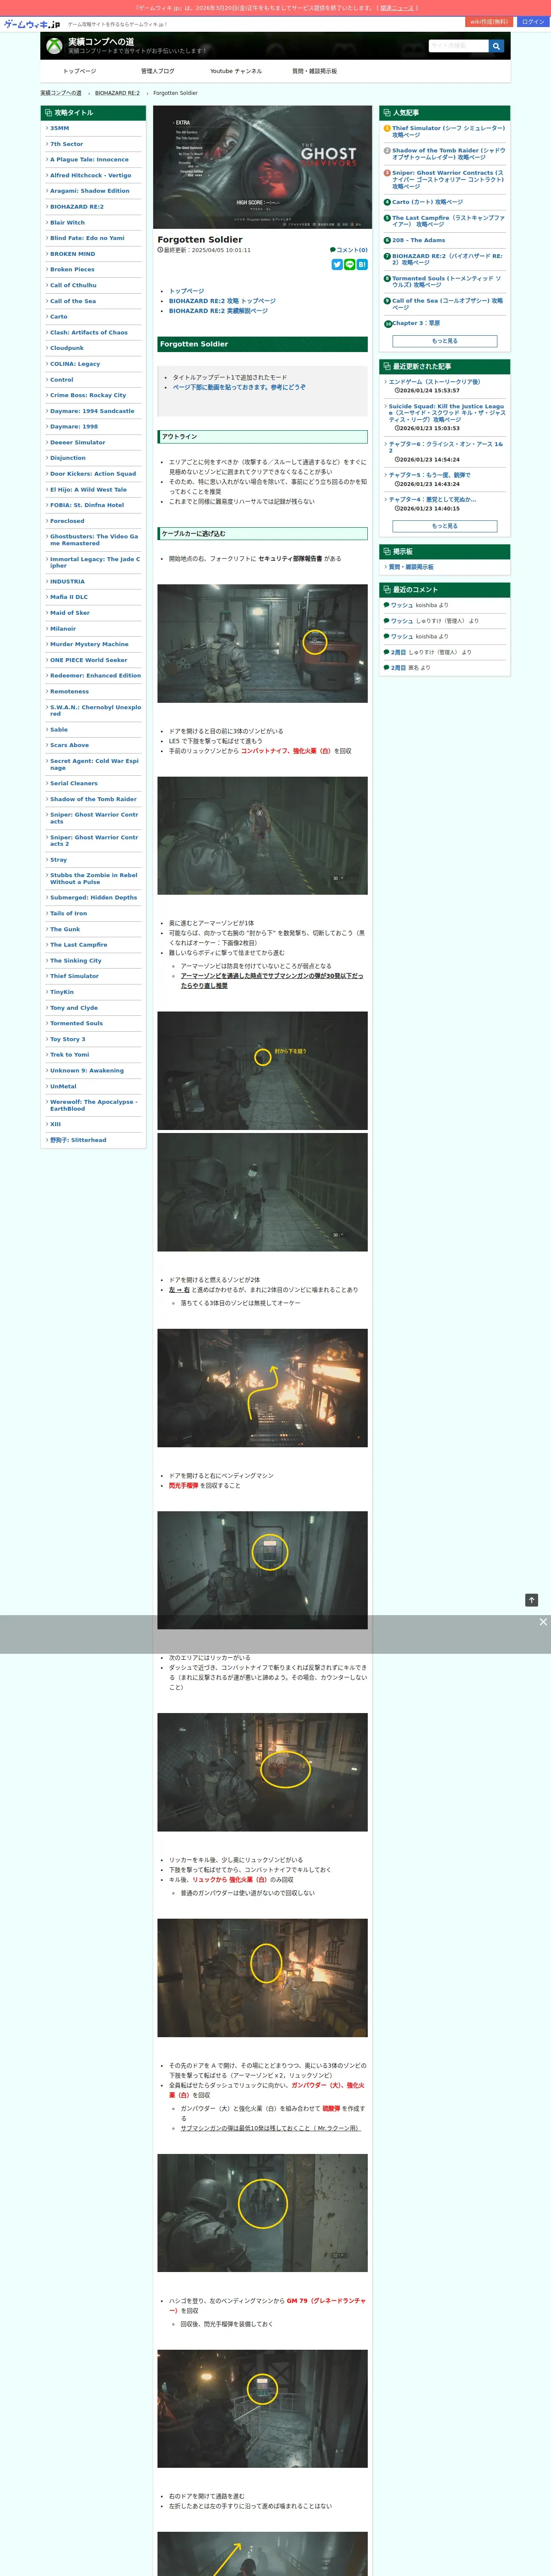Click the magnifier search button
551x2576 pixels.
497,46
